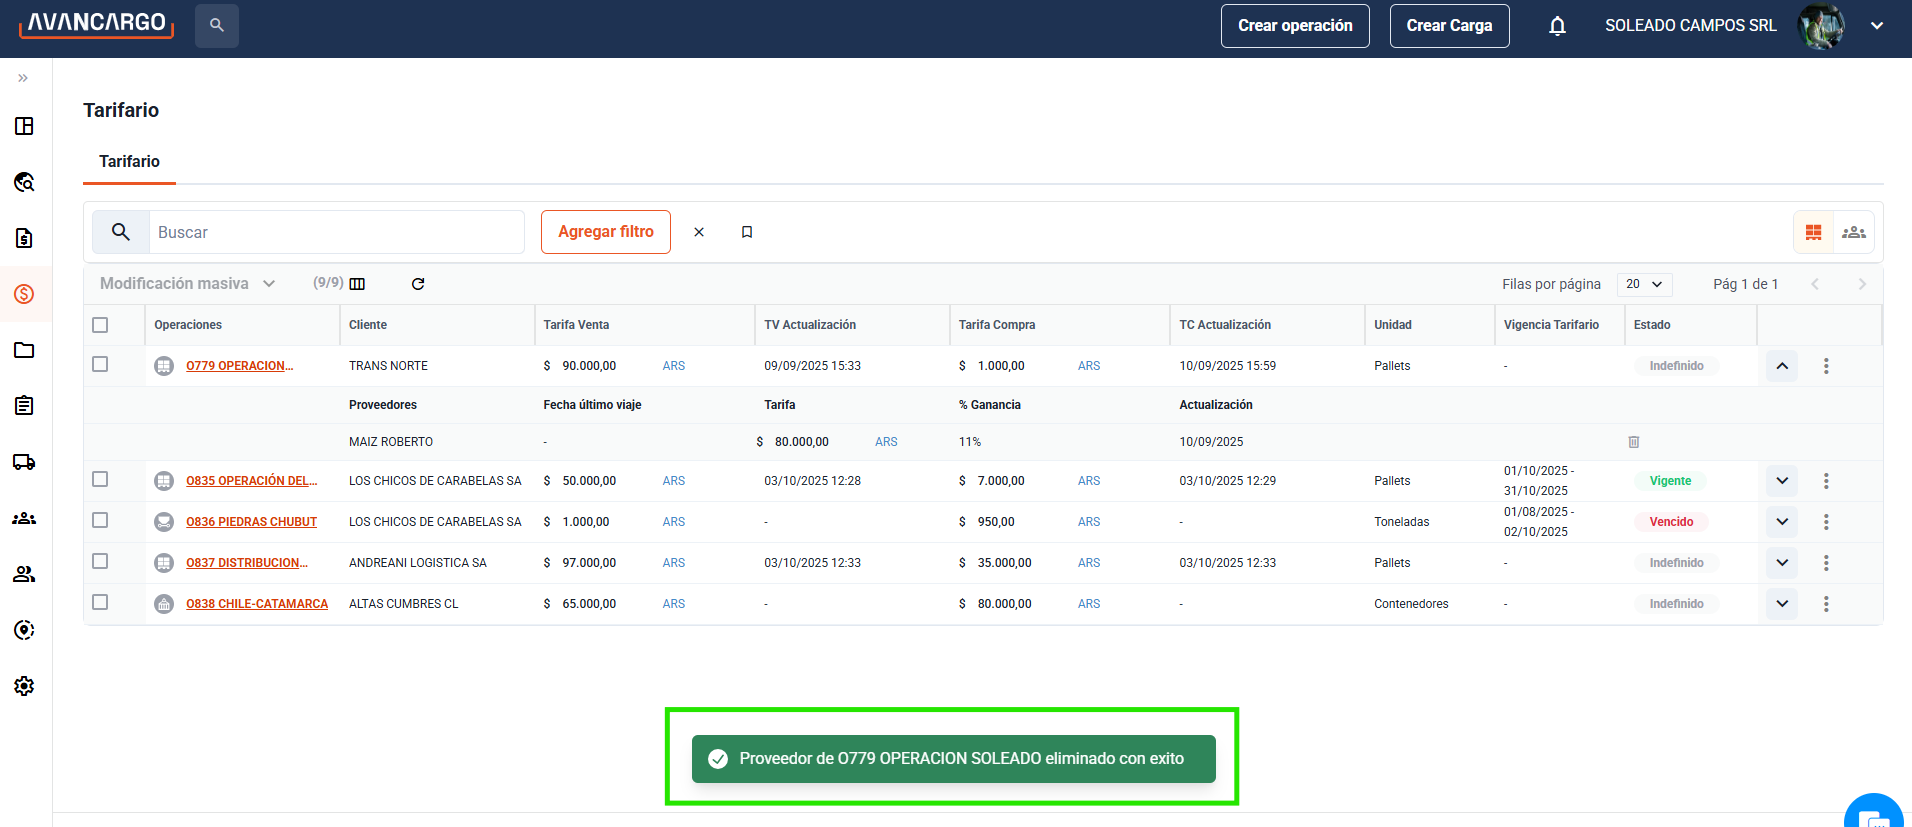Open rows per page dropdown
Viewport: 1912px width, 827px height.
[x=1644, y=284]
